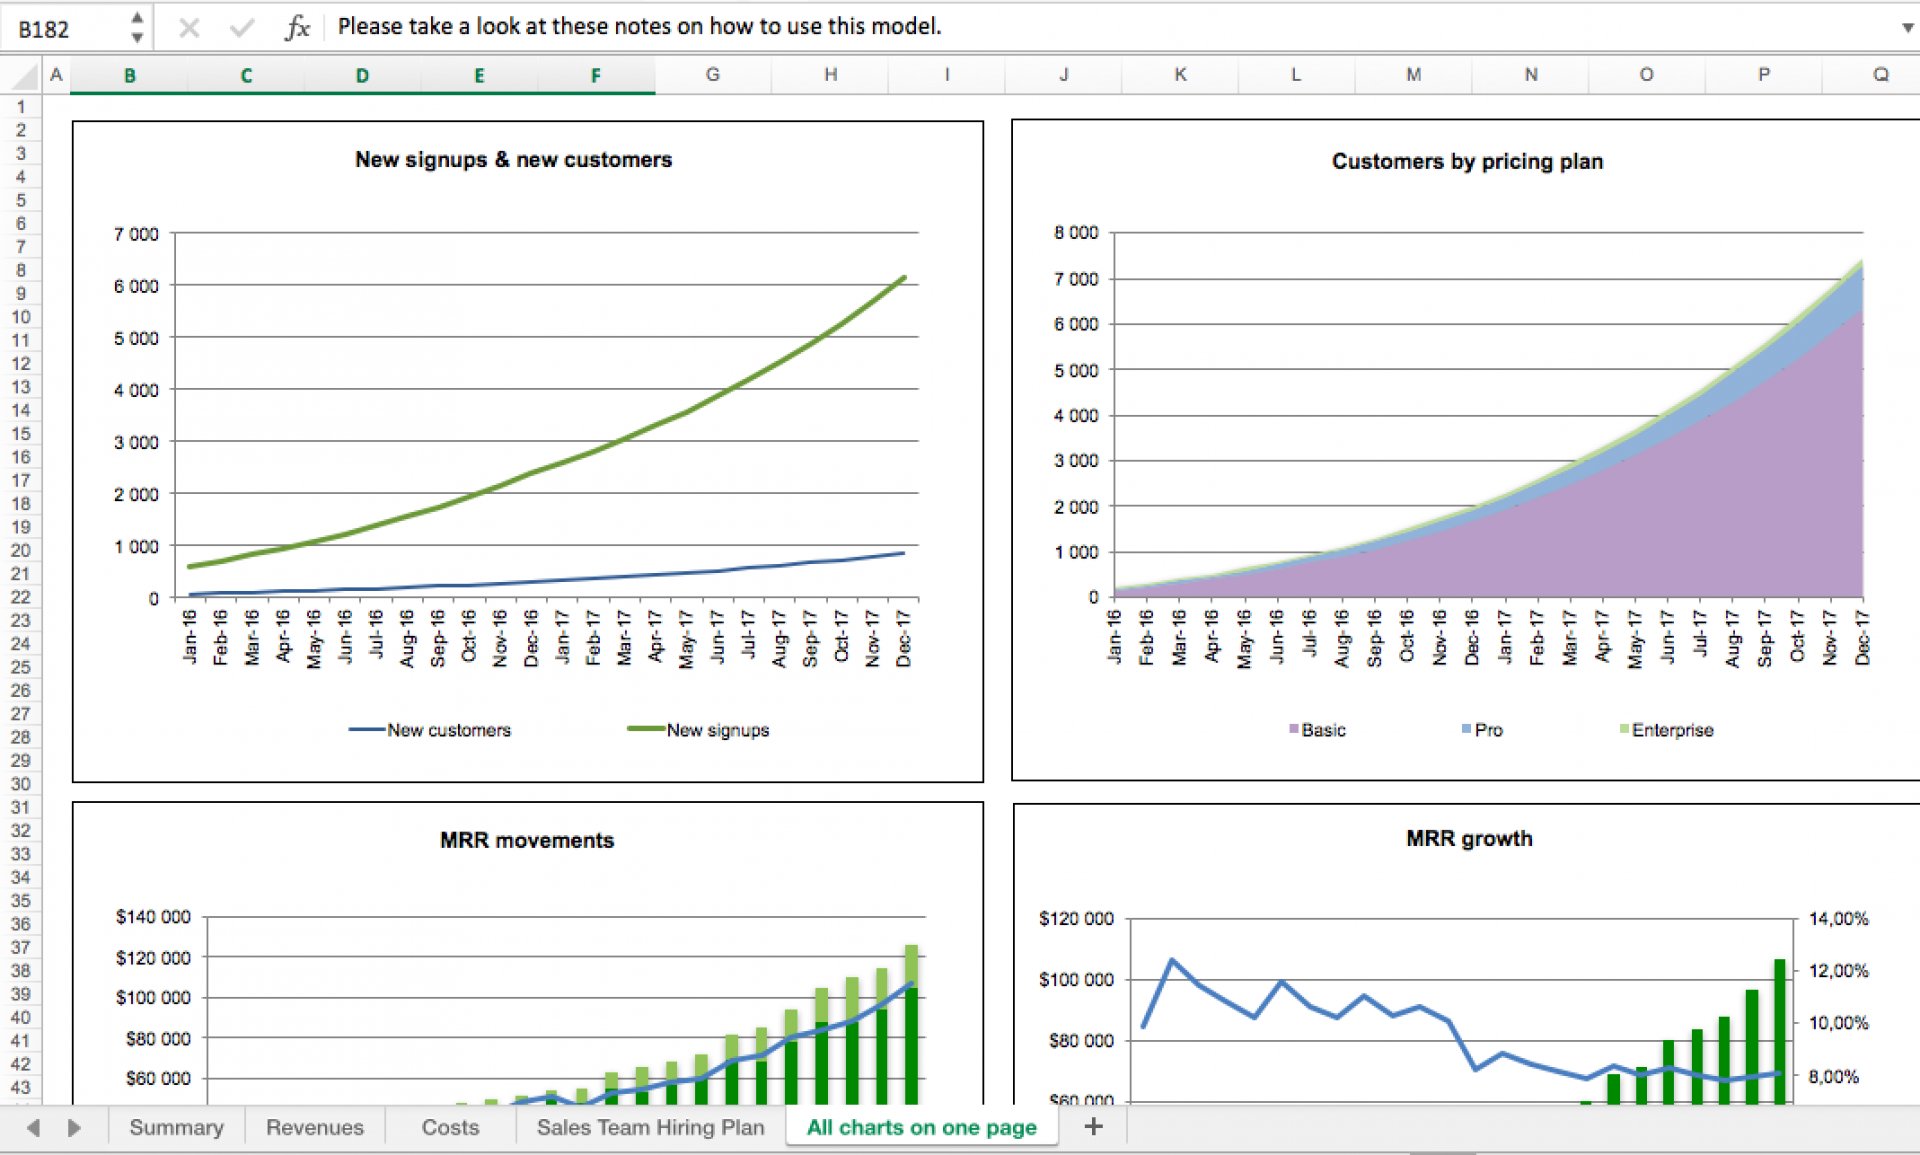The width and height of the screenshot is (1920, 1155).
Task: Click the confirm checkmark in formula bar
Action: (x=241, y=28)
